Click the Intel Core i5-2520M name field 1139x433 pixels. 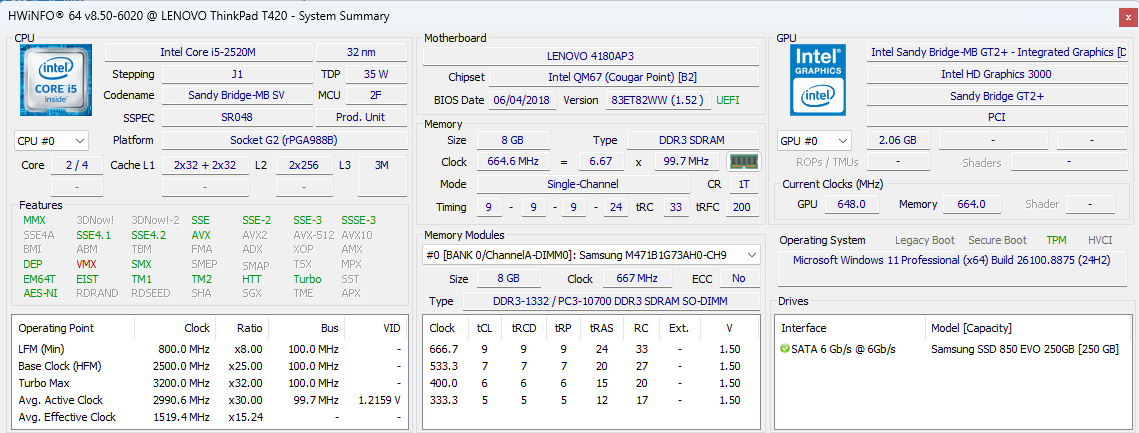(209, 52)
